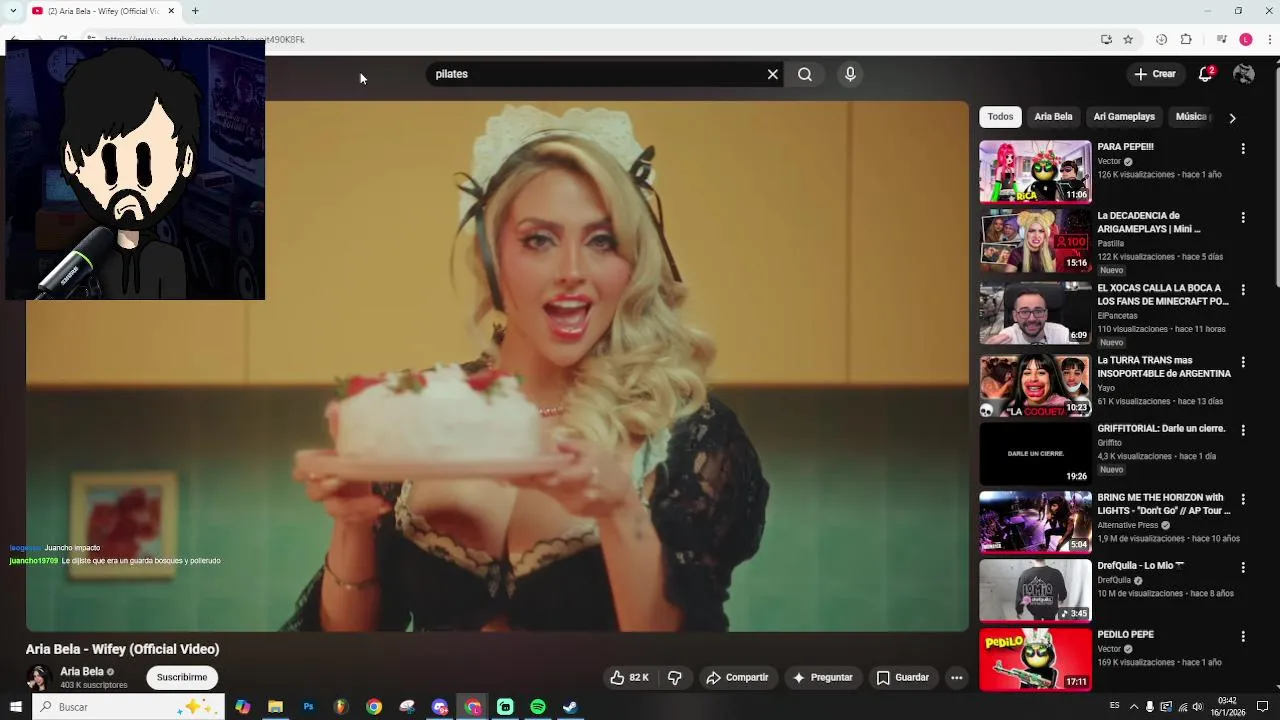Select the Ari Gameplays filter chip
This screenshot has width=1280, height=720.
click(x=1124, y=117)
